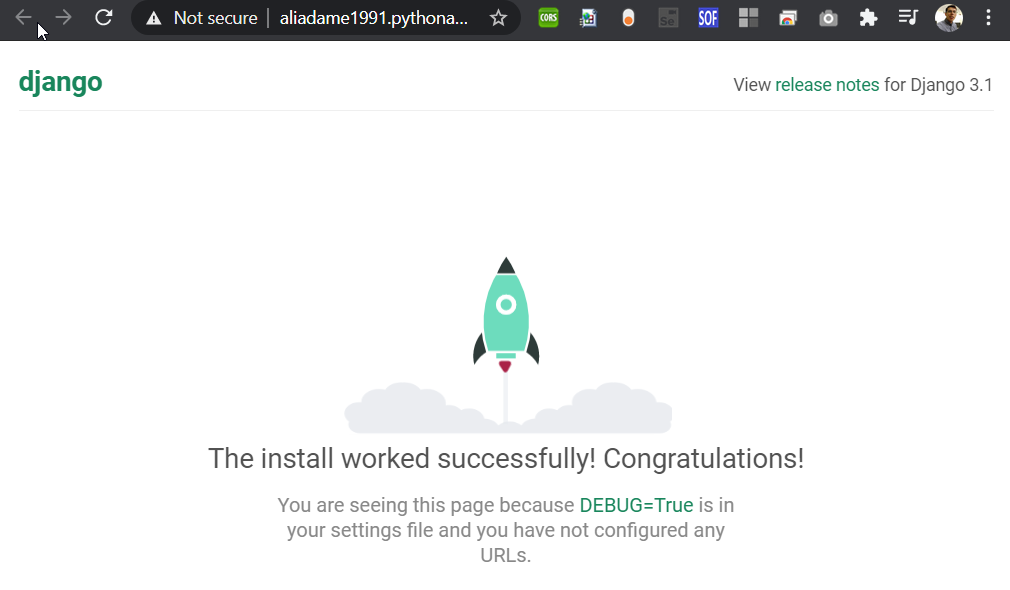Click the 'for Django 3.1' text
This screenshot has width=1010, height=590.
(x=938, y=84)
